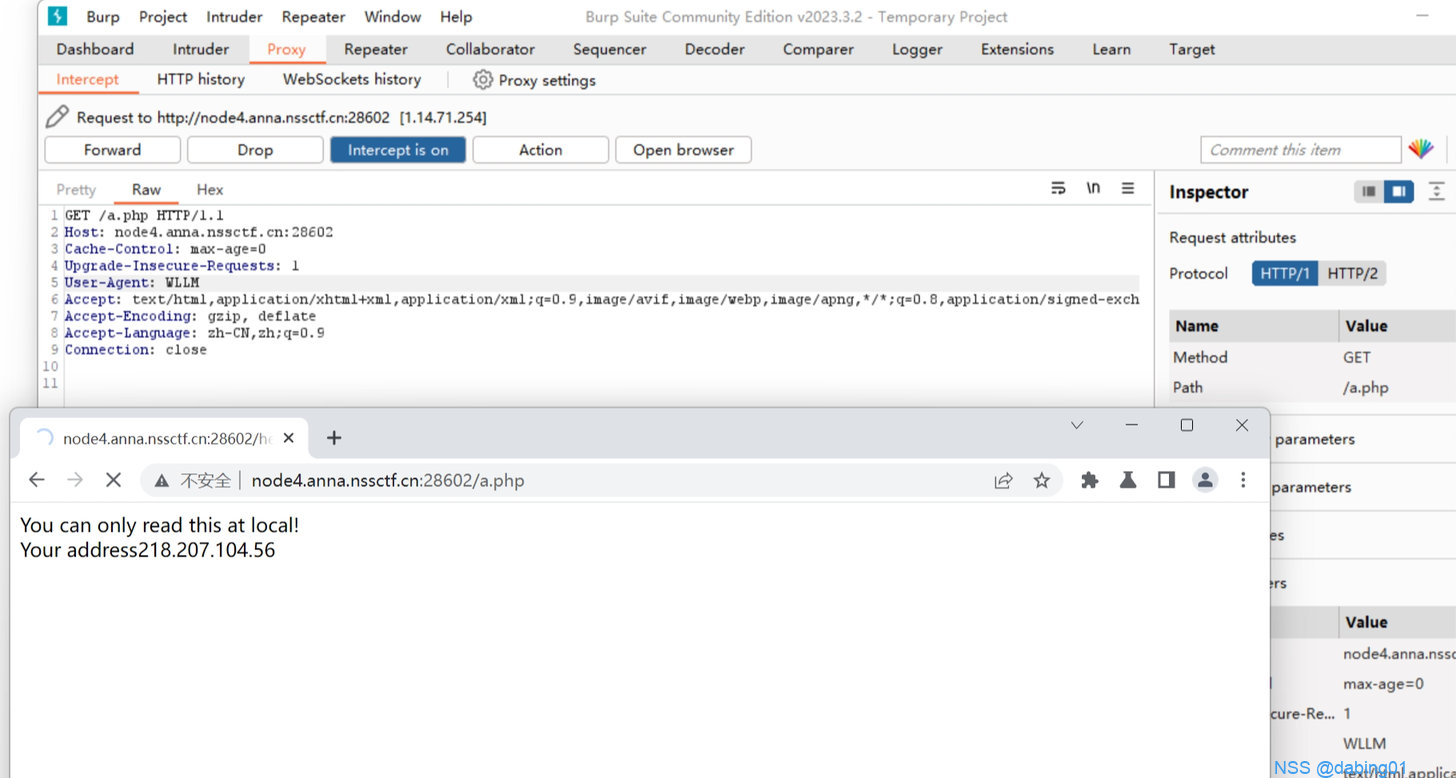
Task: Select HTTP/1 protocol in Inspector
Action: (1285, 273)
